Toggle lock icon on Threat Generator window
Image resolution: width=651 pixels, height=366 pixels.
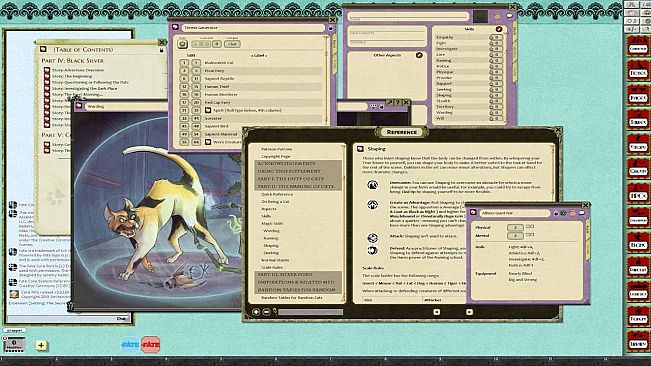pos(330,28)
